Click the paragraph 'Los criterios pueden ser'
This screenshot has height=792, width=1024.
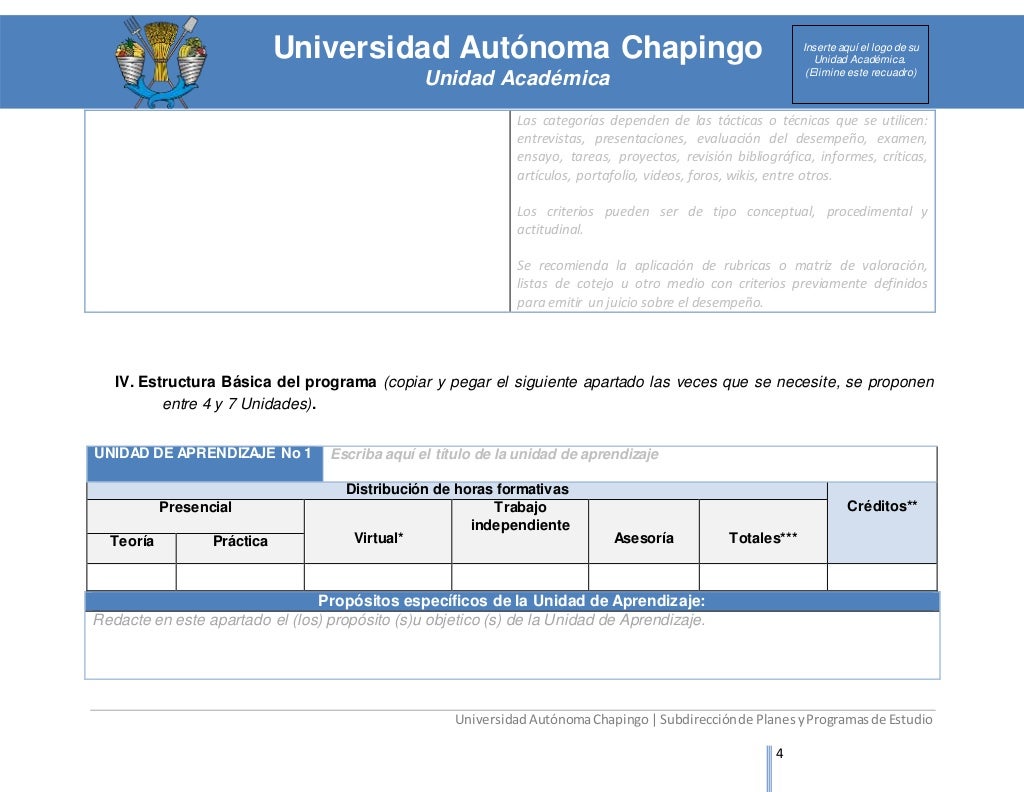pos(722,220)
